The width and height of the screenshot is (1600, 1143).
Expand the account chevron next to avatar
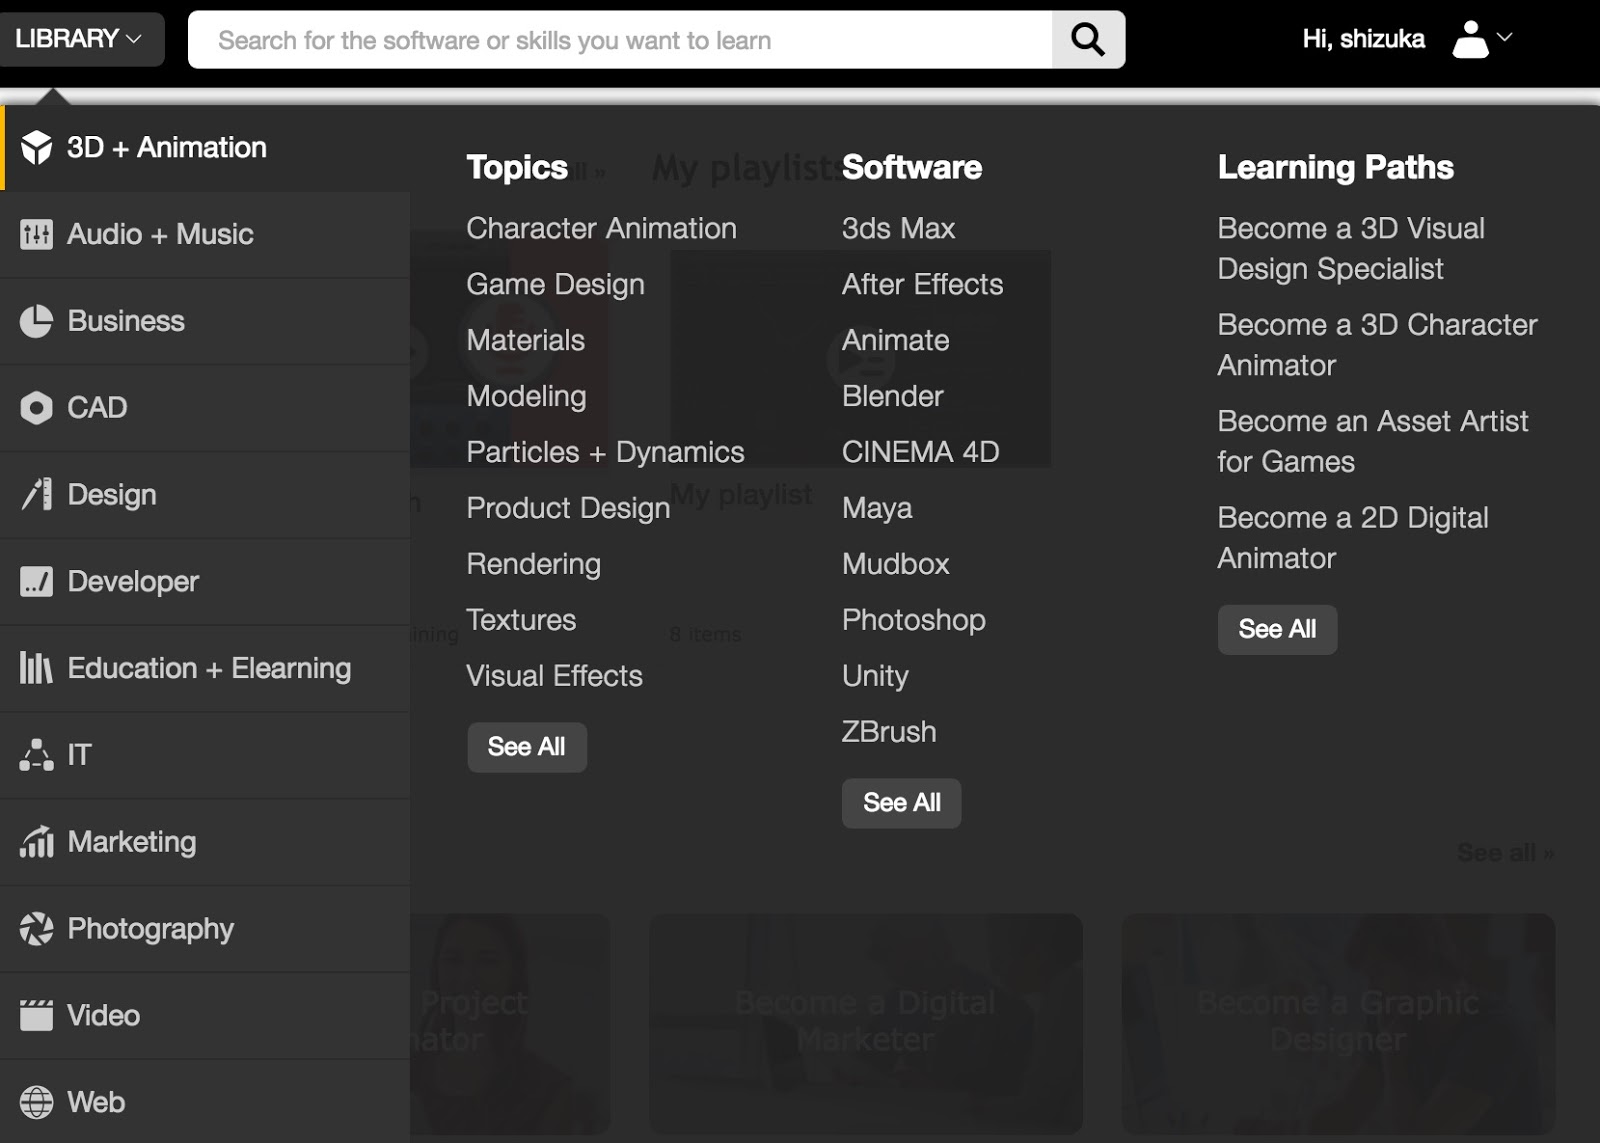coord(1504,38)
